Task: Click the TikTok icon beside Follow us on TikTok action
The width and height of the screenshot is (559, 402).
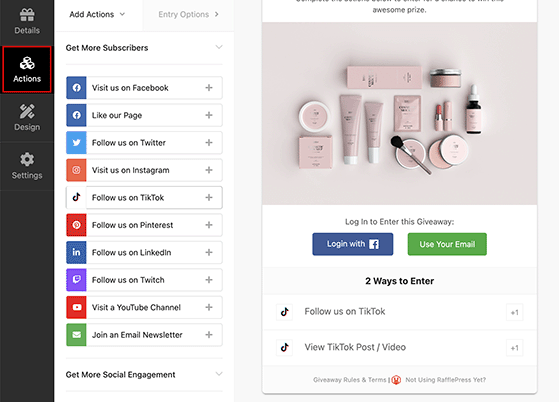Action: coord(76,197)
